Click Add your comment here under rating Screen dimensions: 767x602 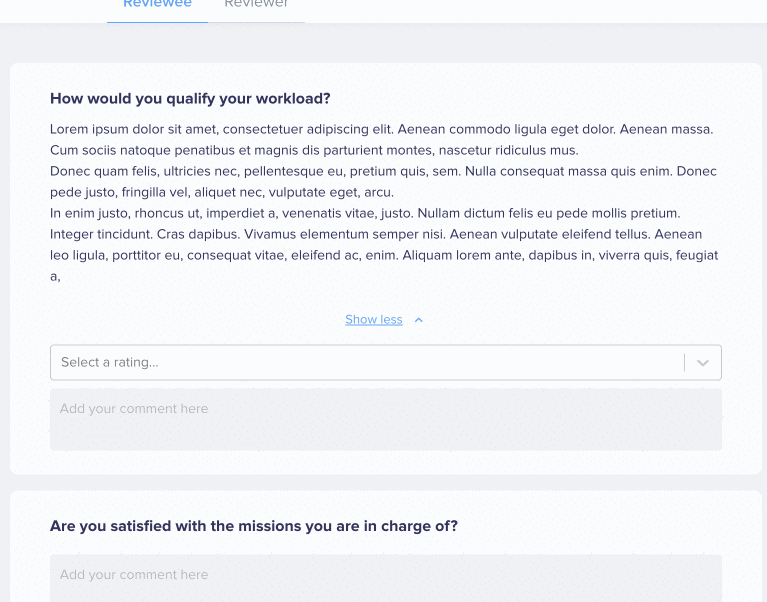click(134, 409)
